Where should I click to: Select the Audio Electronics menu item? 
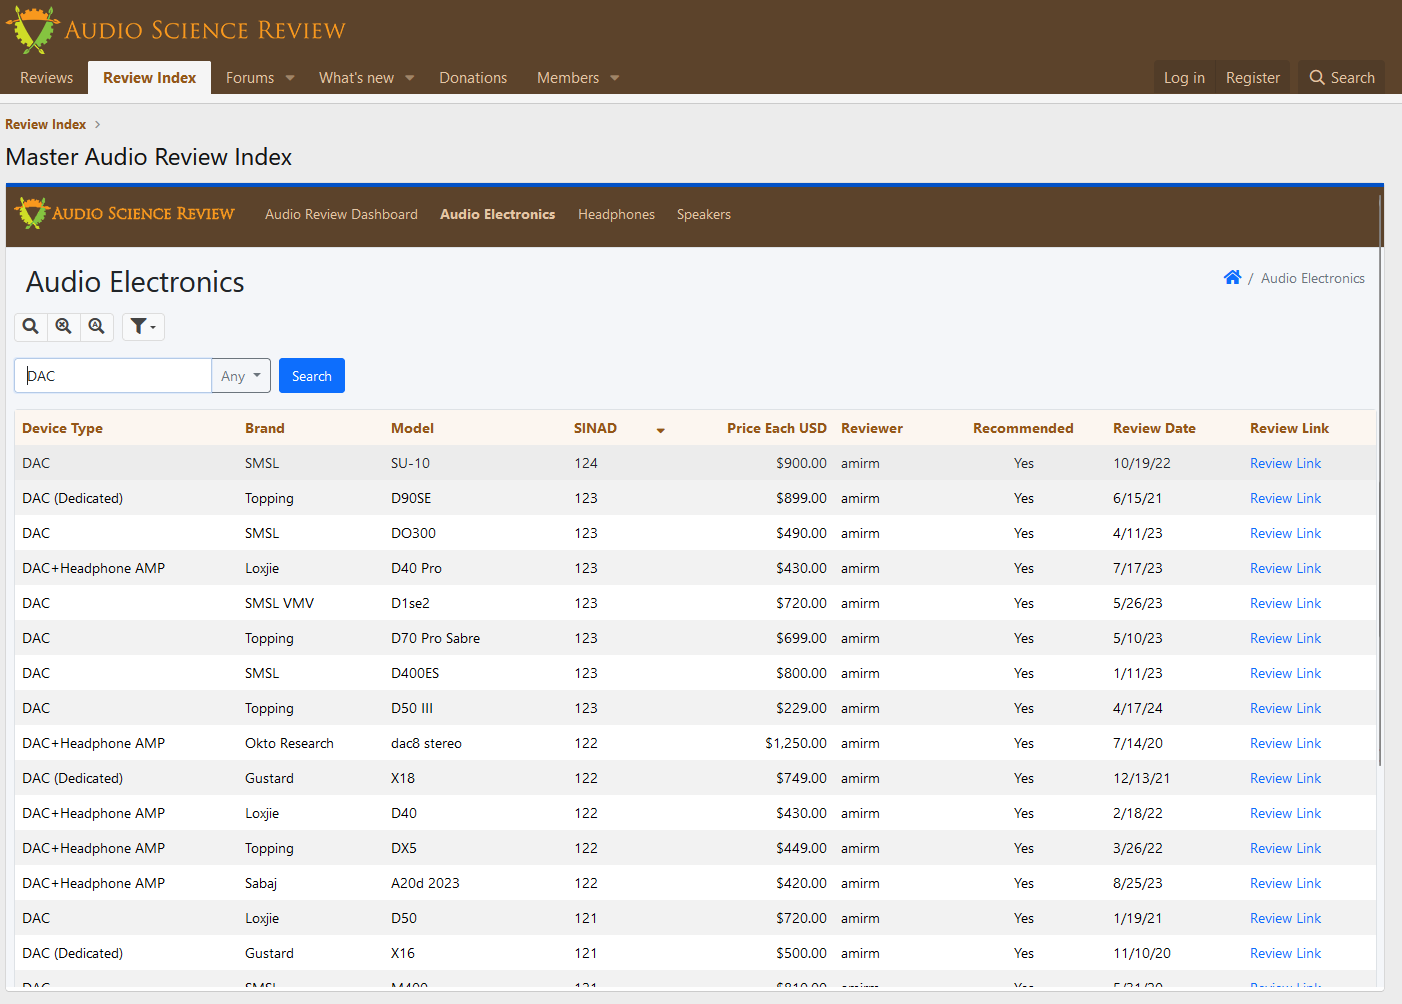point(497,214)
